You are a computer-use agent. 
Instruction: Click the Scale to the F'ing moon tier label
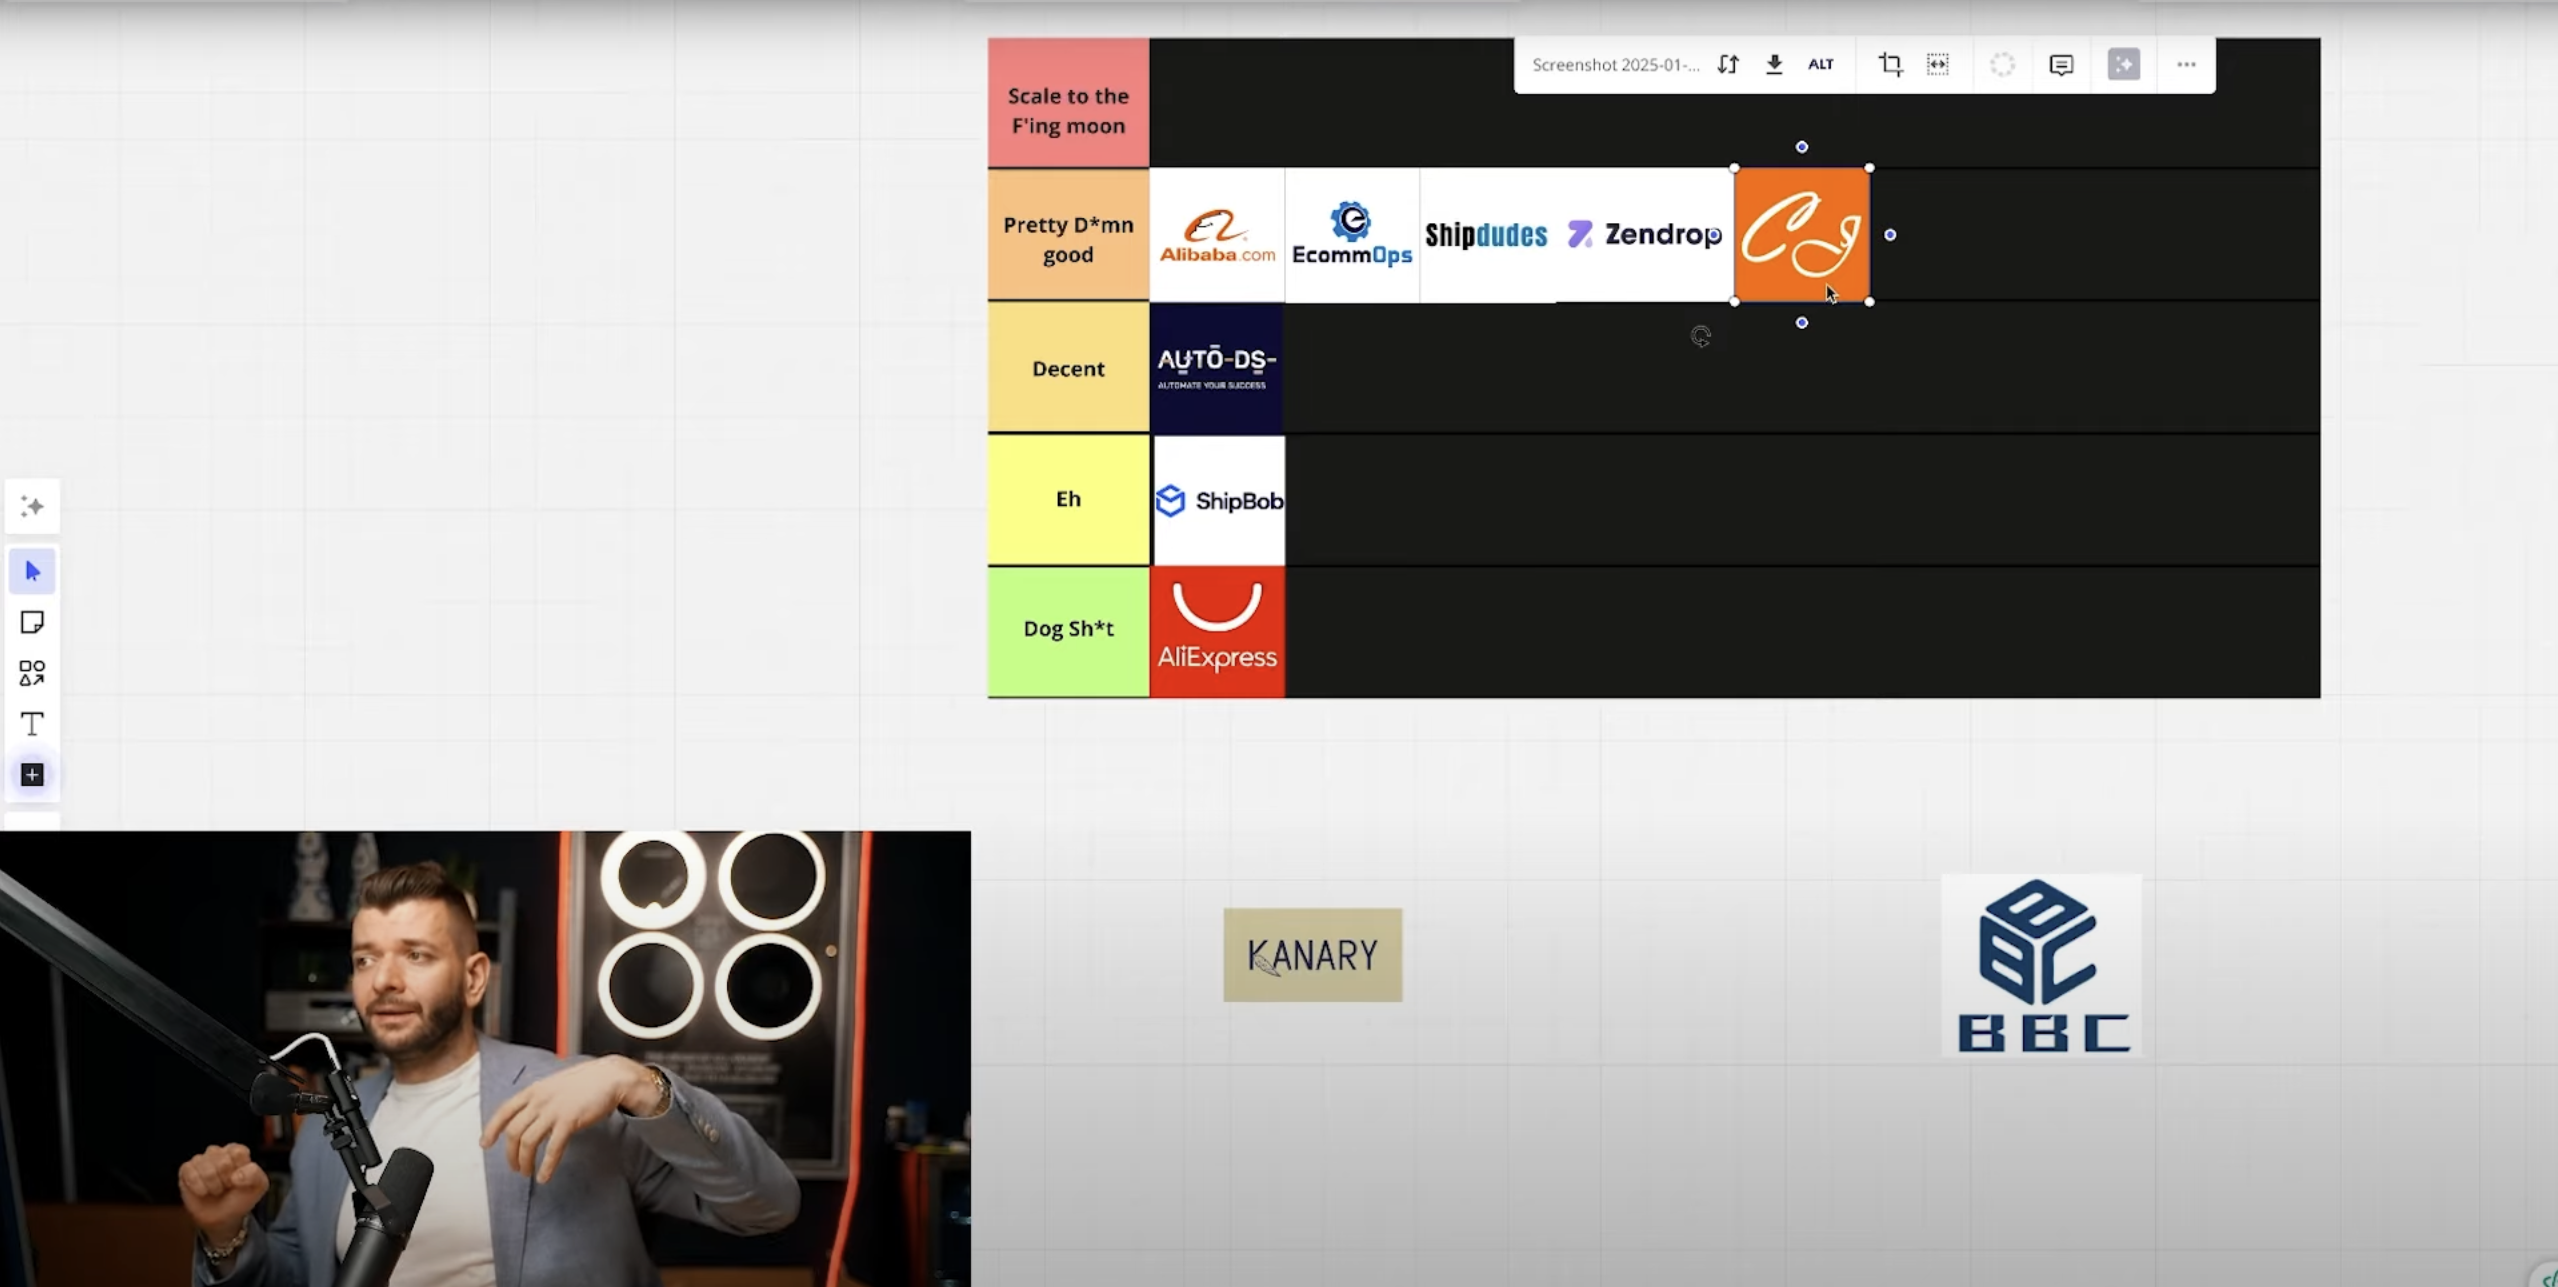tap(1068, 103)
